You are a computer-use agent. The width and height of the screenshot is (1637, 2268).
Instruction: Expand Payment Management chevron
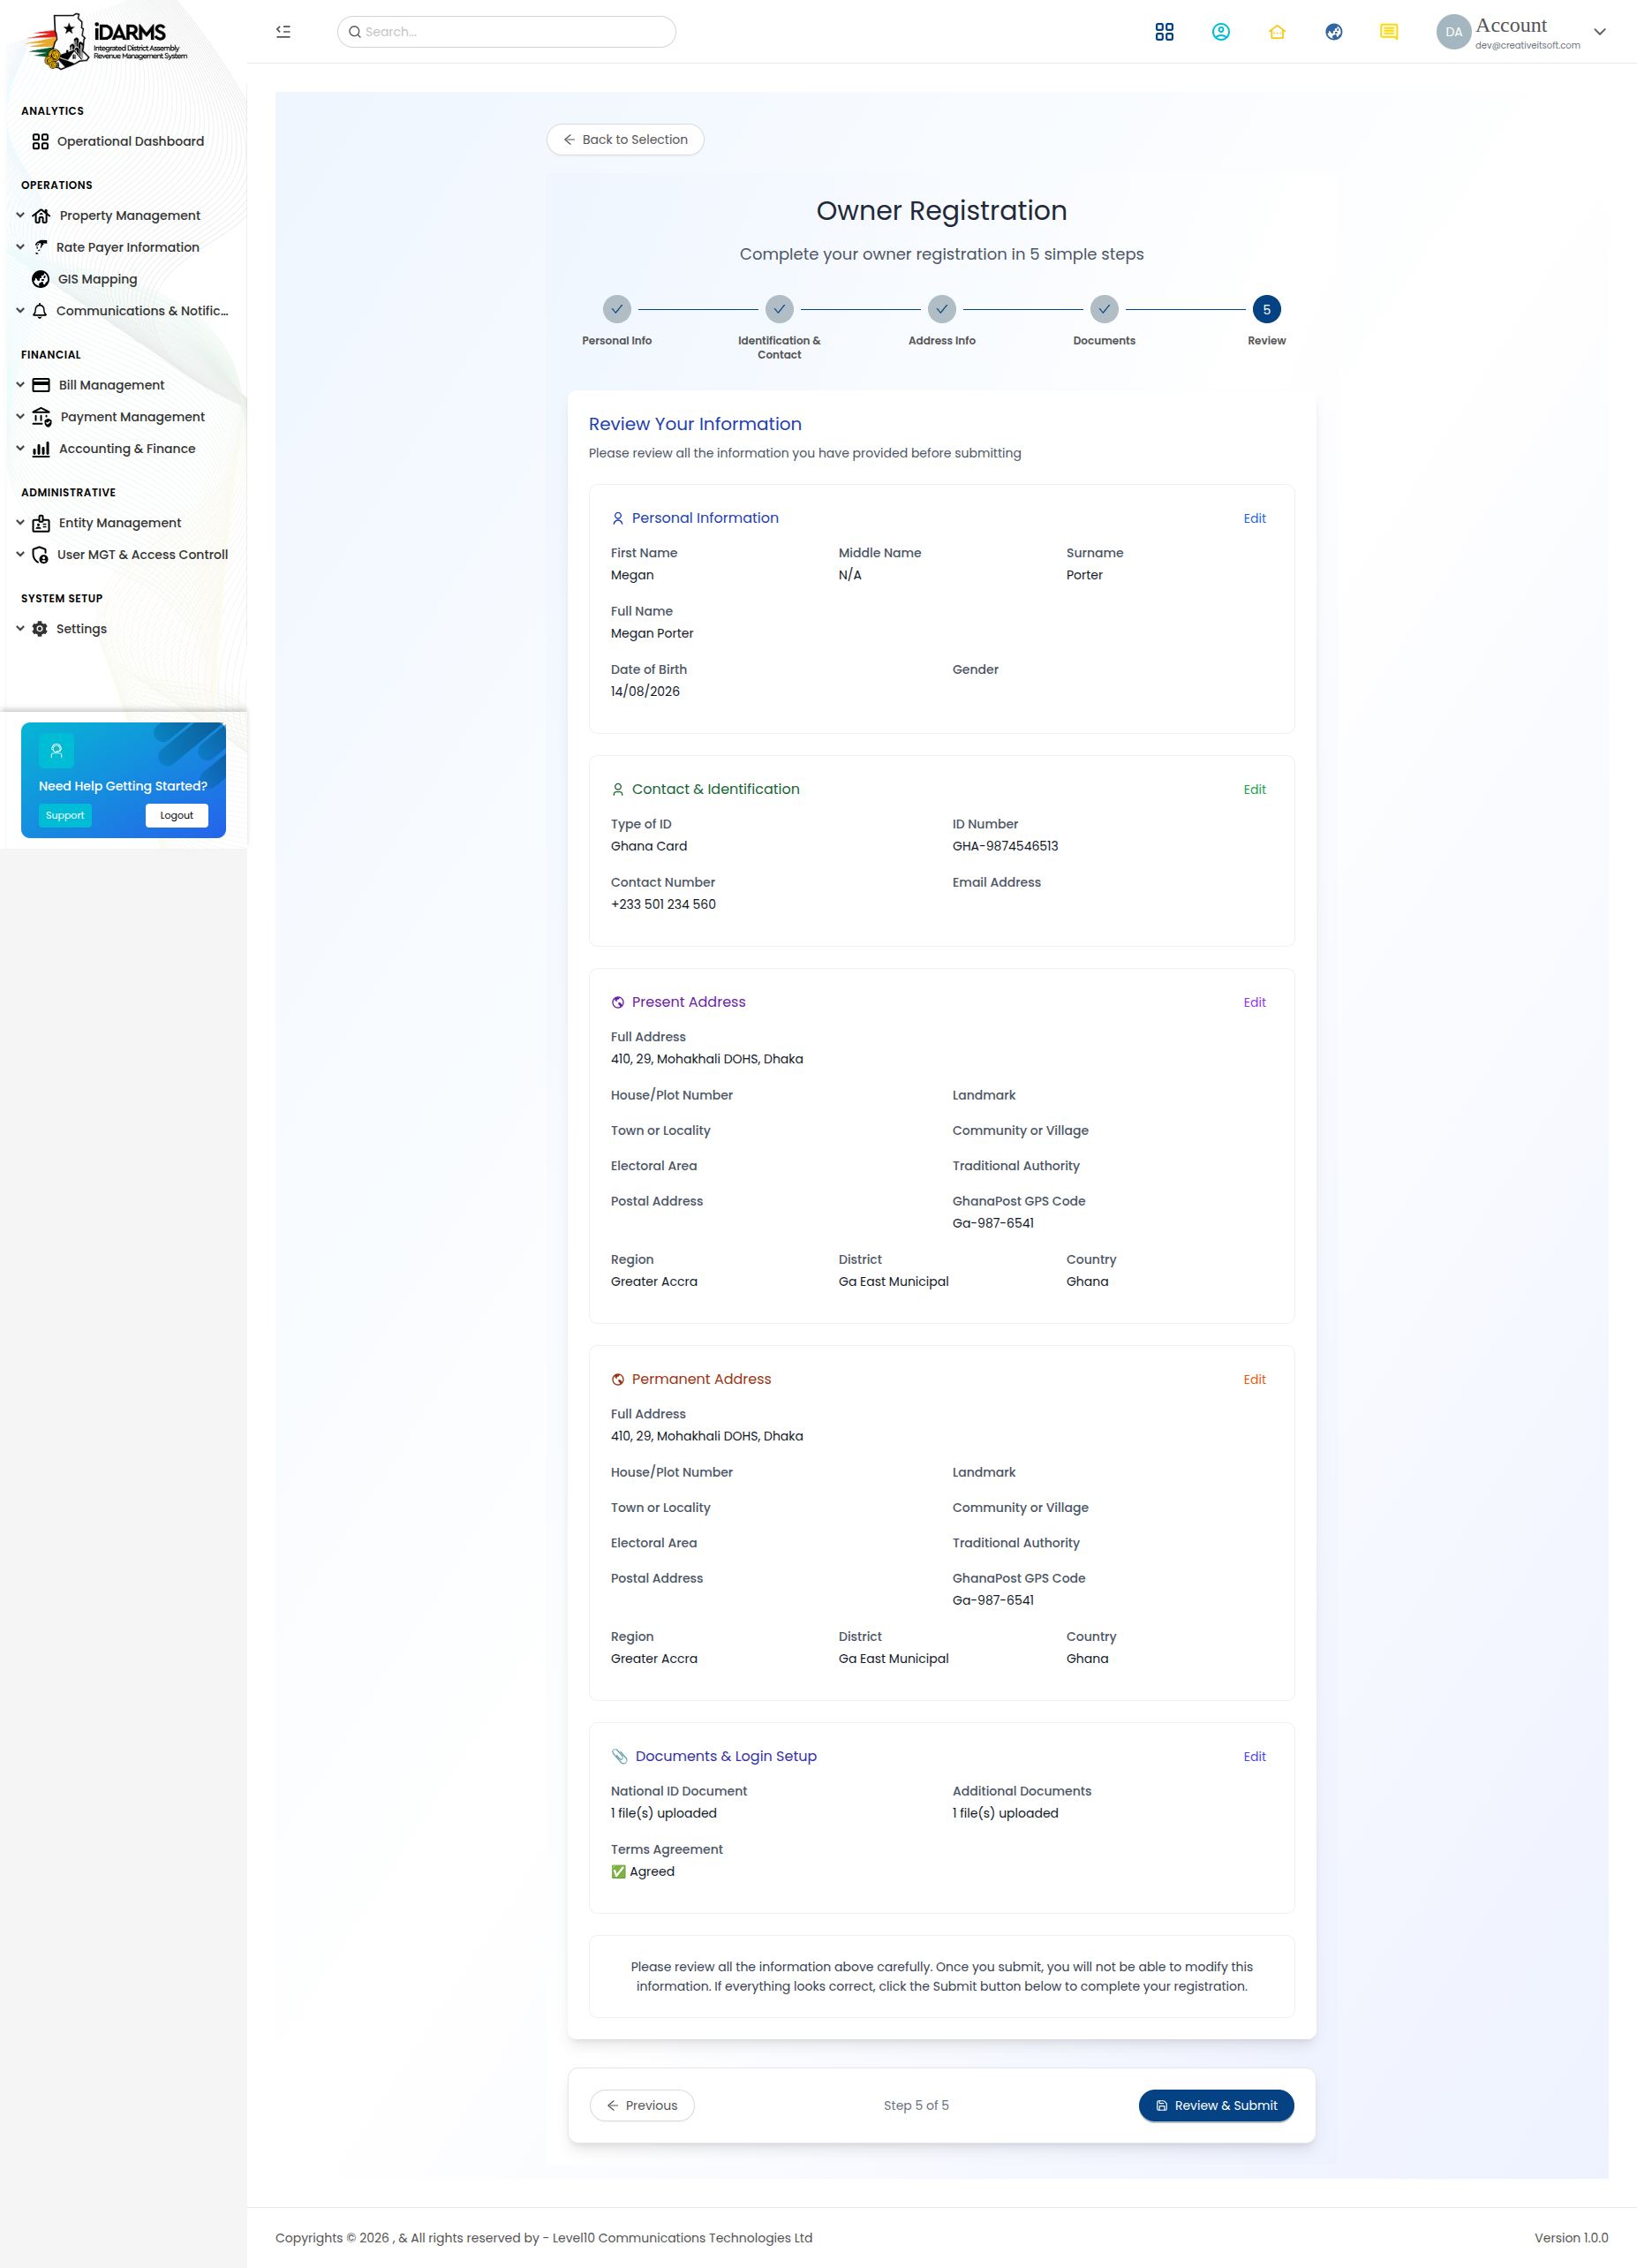[x=20, y=416]
